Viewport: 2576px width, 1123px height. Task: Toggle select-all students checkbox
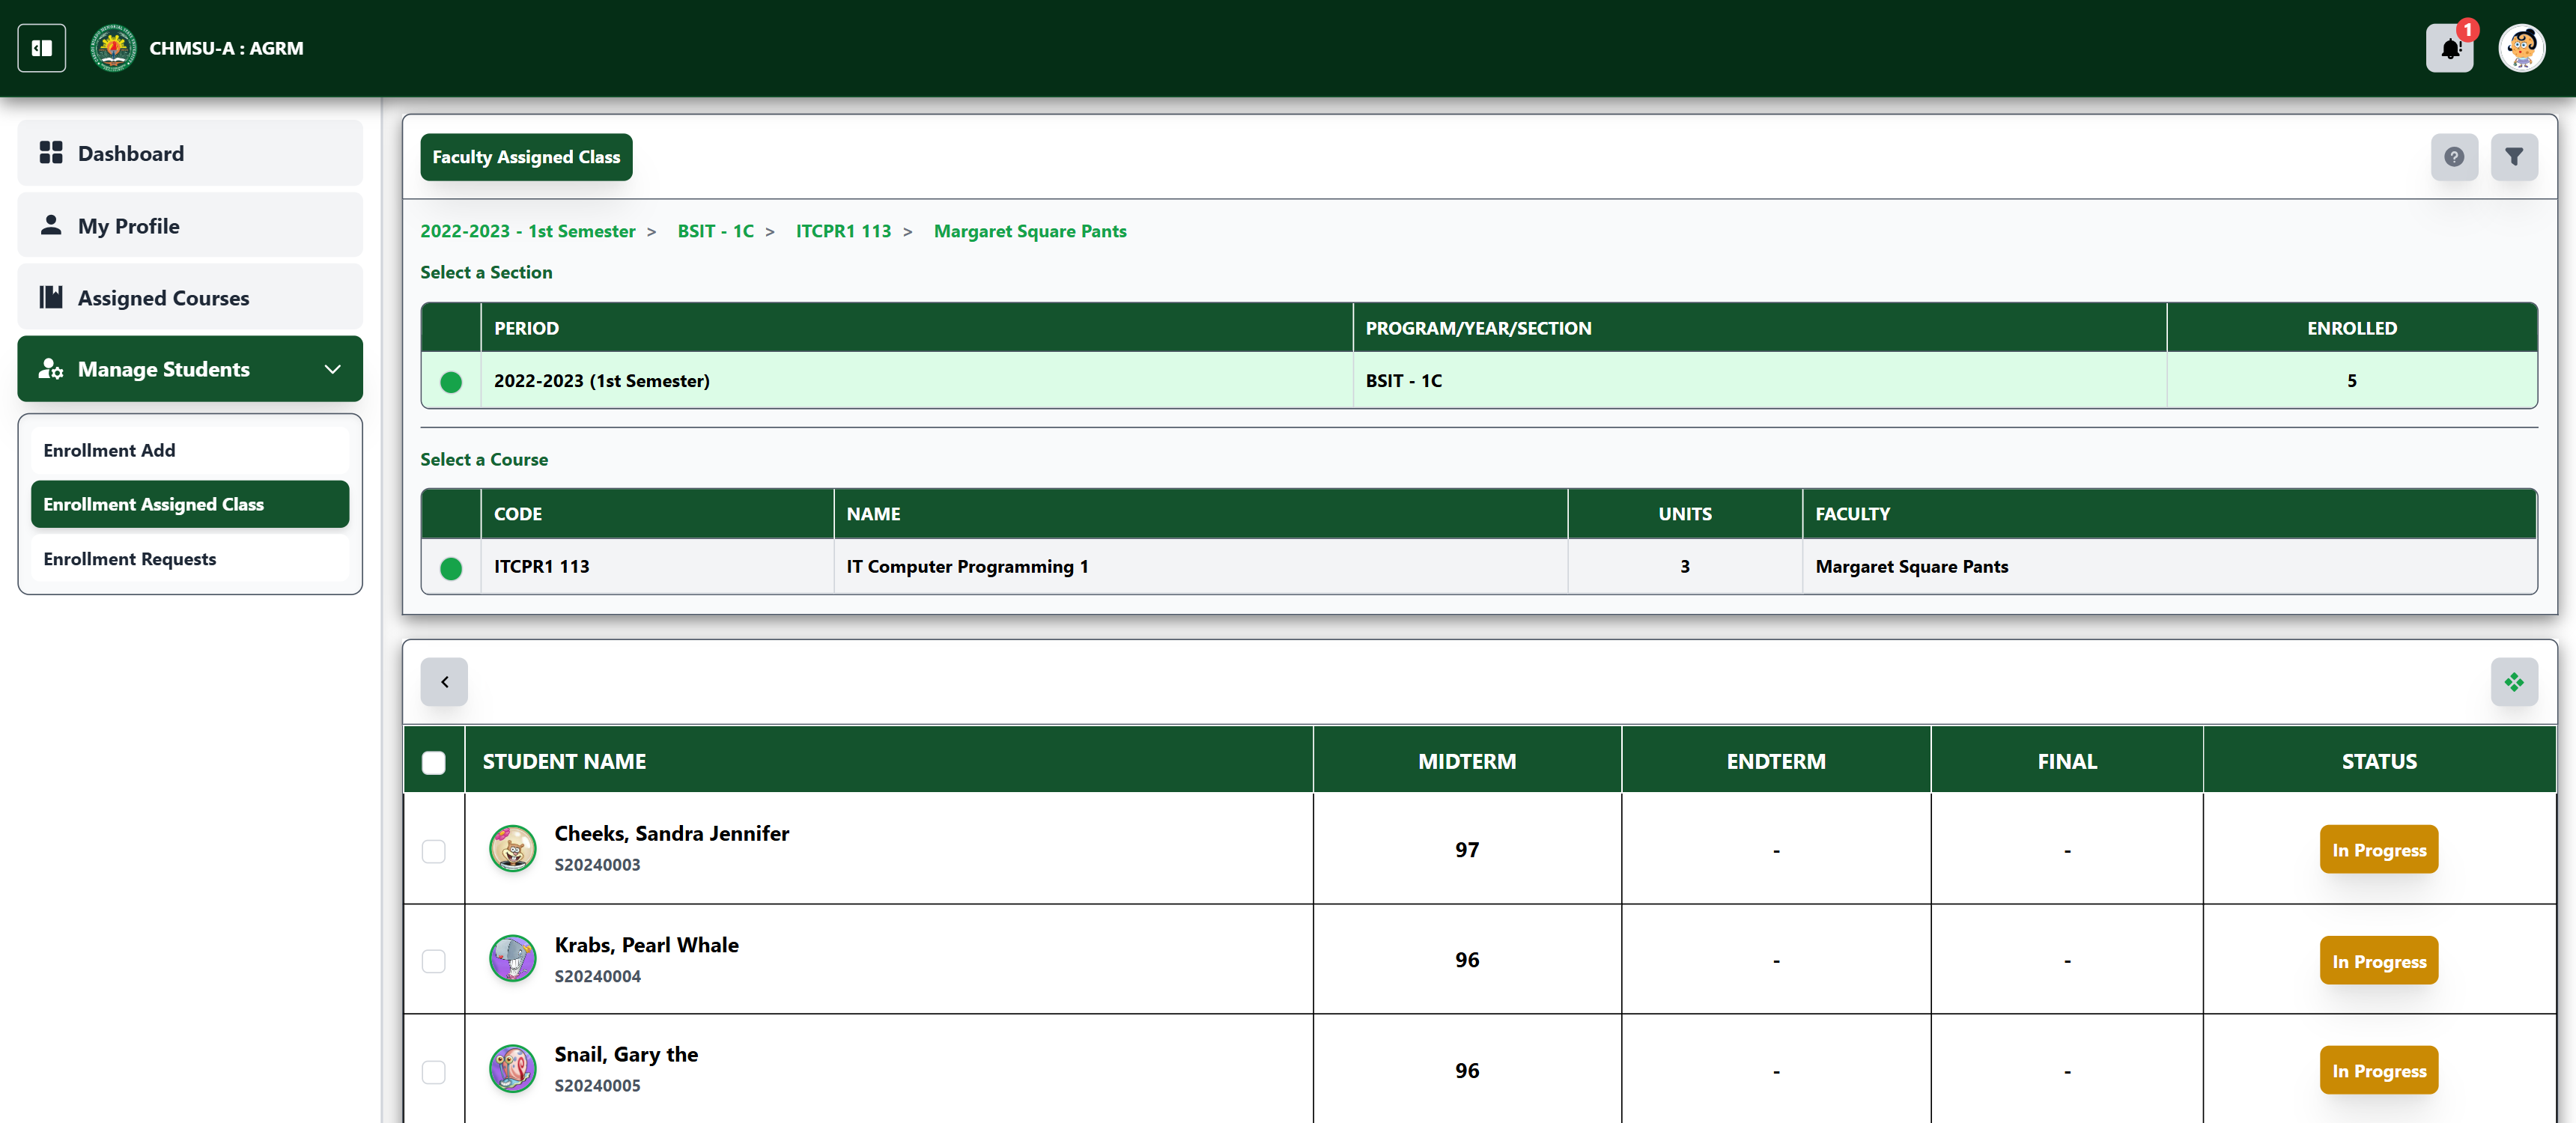point(434,763)
